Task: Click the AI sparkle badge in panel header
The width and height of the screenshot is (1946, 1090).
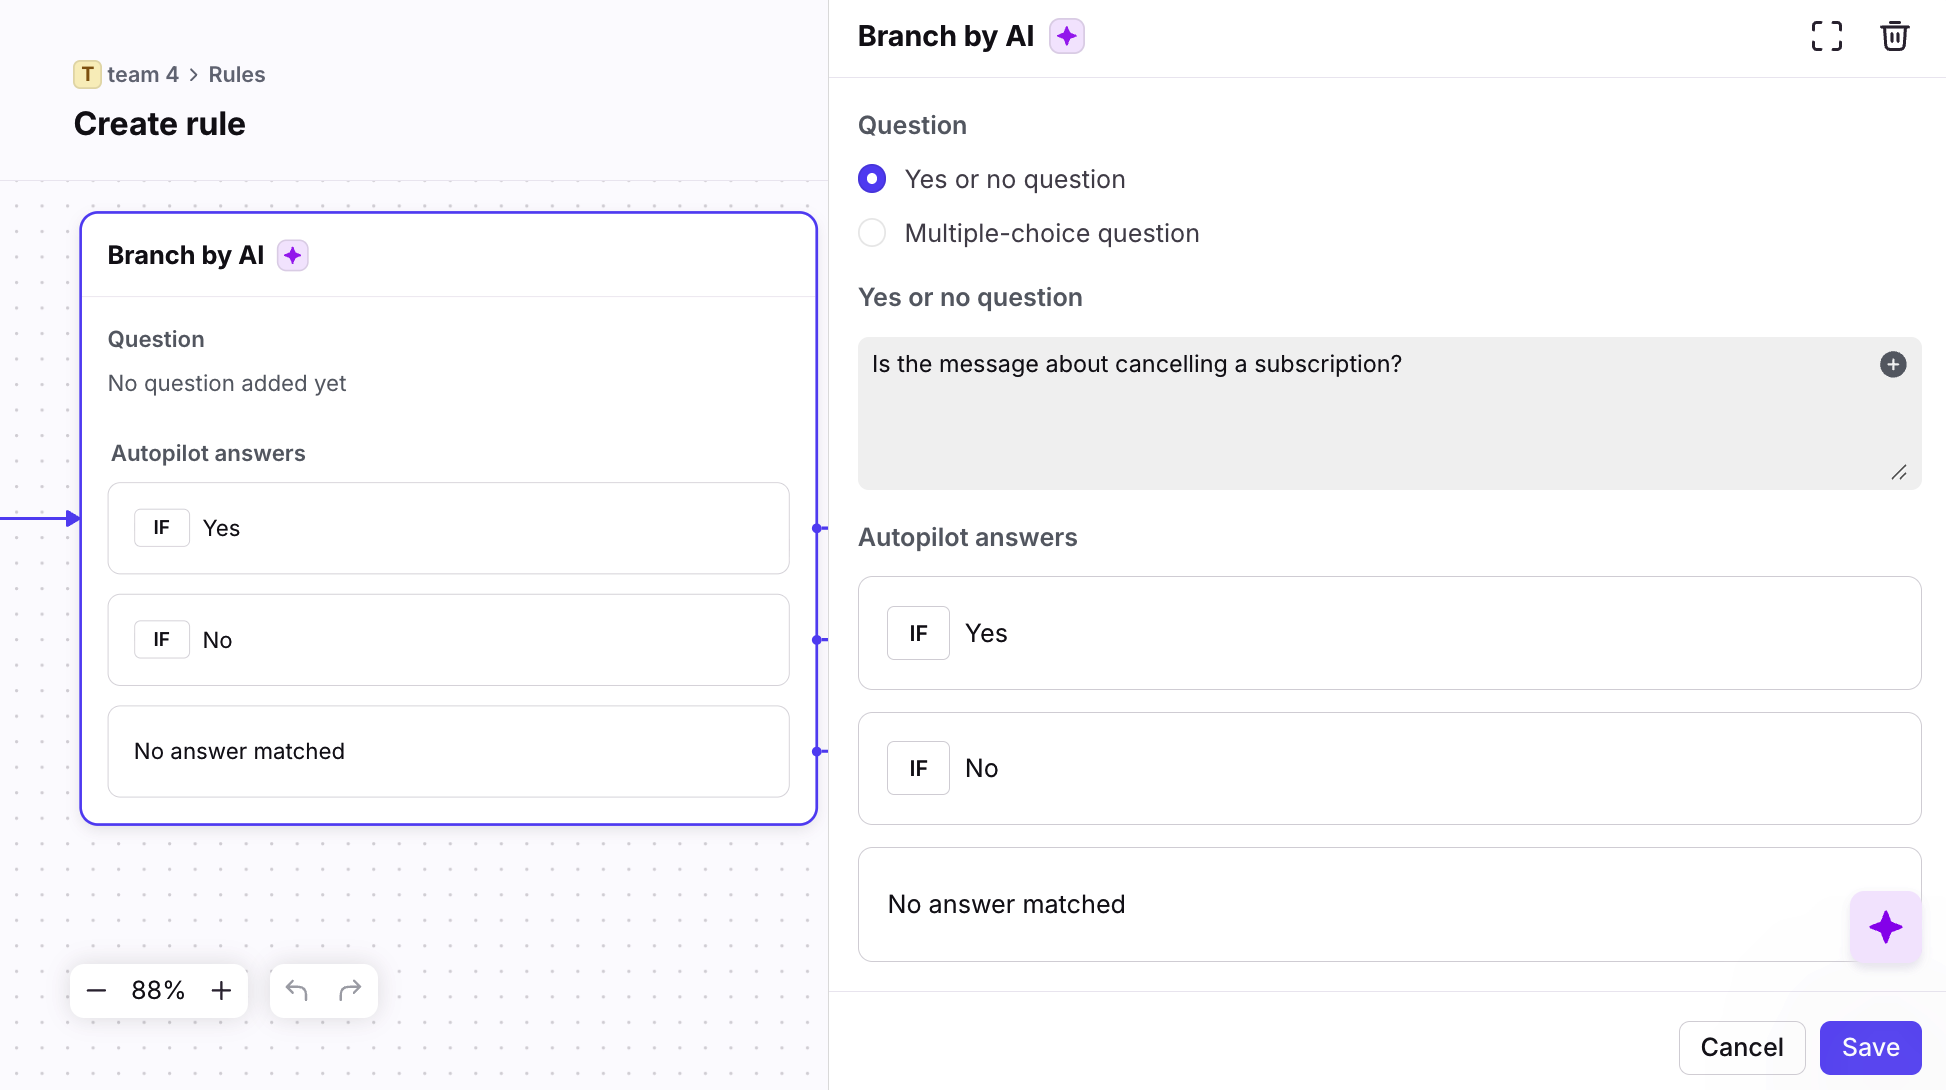Action: click(x=1066, y=36)
